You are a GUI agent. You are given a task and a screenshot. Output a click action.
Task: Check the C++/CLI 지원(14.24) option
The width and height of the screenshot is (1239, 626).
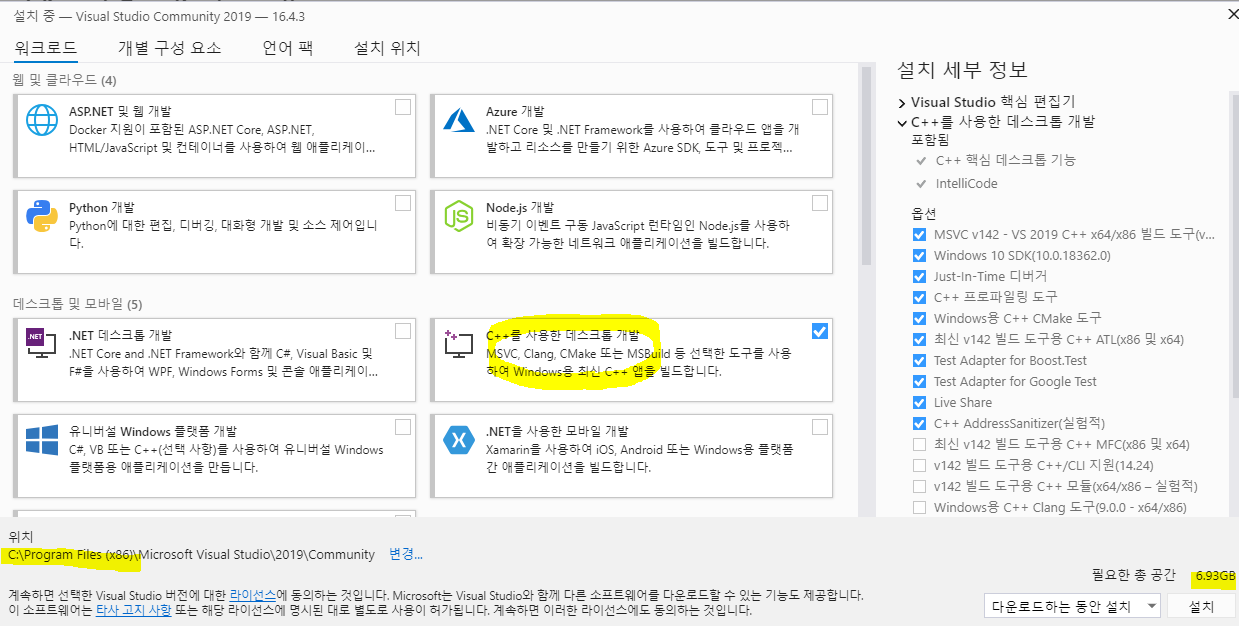pos(919,465)
